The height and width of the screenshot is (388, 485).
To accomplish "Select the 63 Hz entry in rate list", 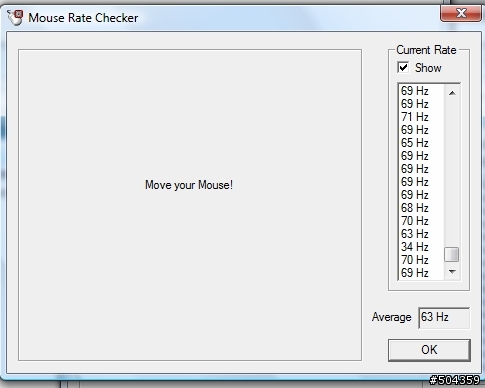I will [422, 234].
